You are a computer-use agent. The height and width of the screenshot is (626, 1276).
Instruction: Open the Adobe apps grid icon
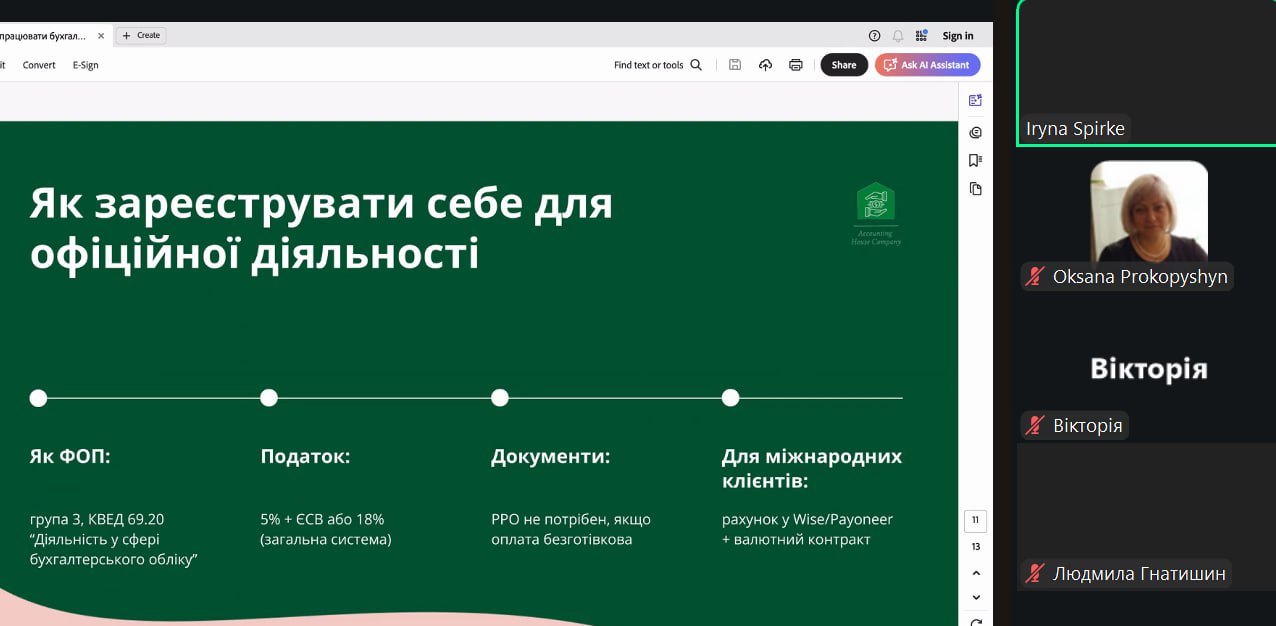tap(921, 36)
